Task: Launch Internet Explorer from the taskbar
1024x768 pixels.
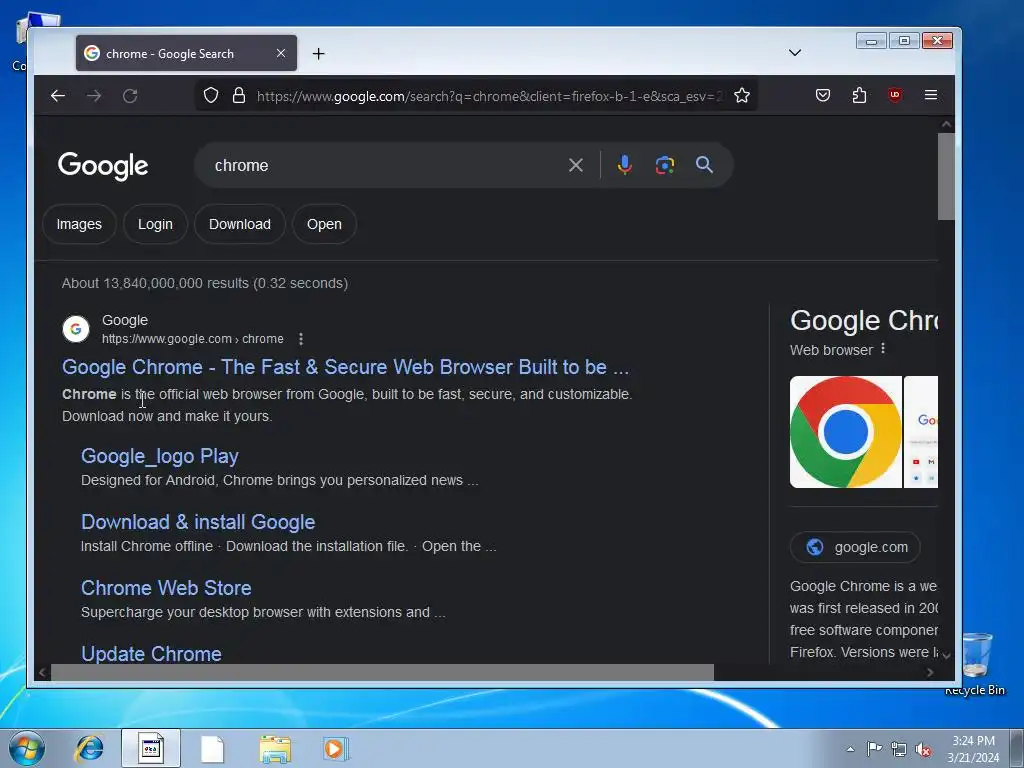Action: coord(89,748)
